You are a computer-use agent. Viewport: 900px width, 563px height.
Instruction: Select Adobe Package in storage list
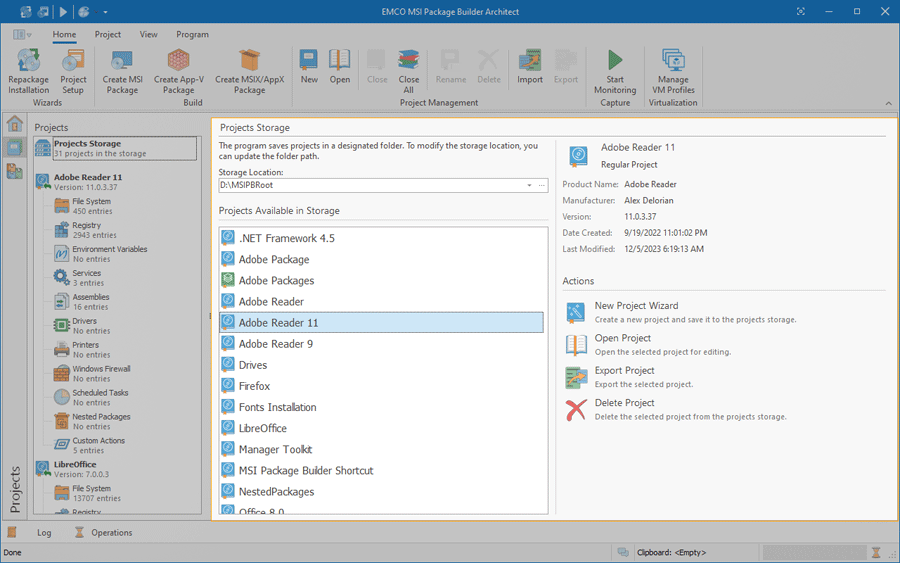(x=382, y=259)
